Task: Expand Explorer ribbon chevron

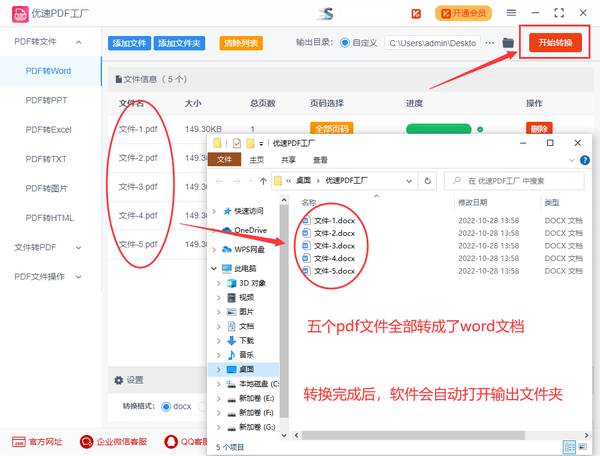Action: click(572, 160)
